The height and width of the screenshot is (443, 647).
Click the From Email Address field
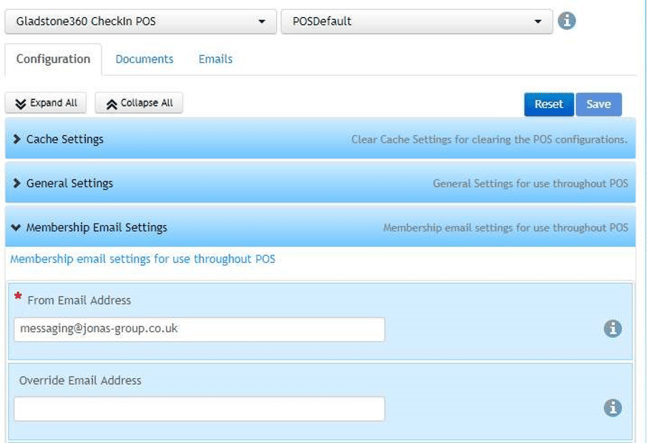199,329
